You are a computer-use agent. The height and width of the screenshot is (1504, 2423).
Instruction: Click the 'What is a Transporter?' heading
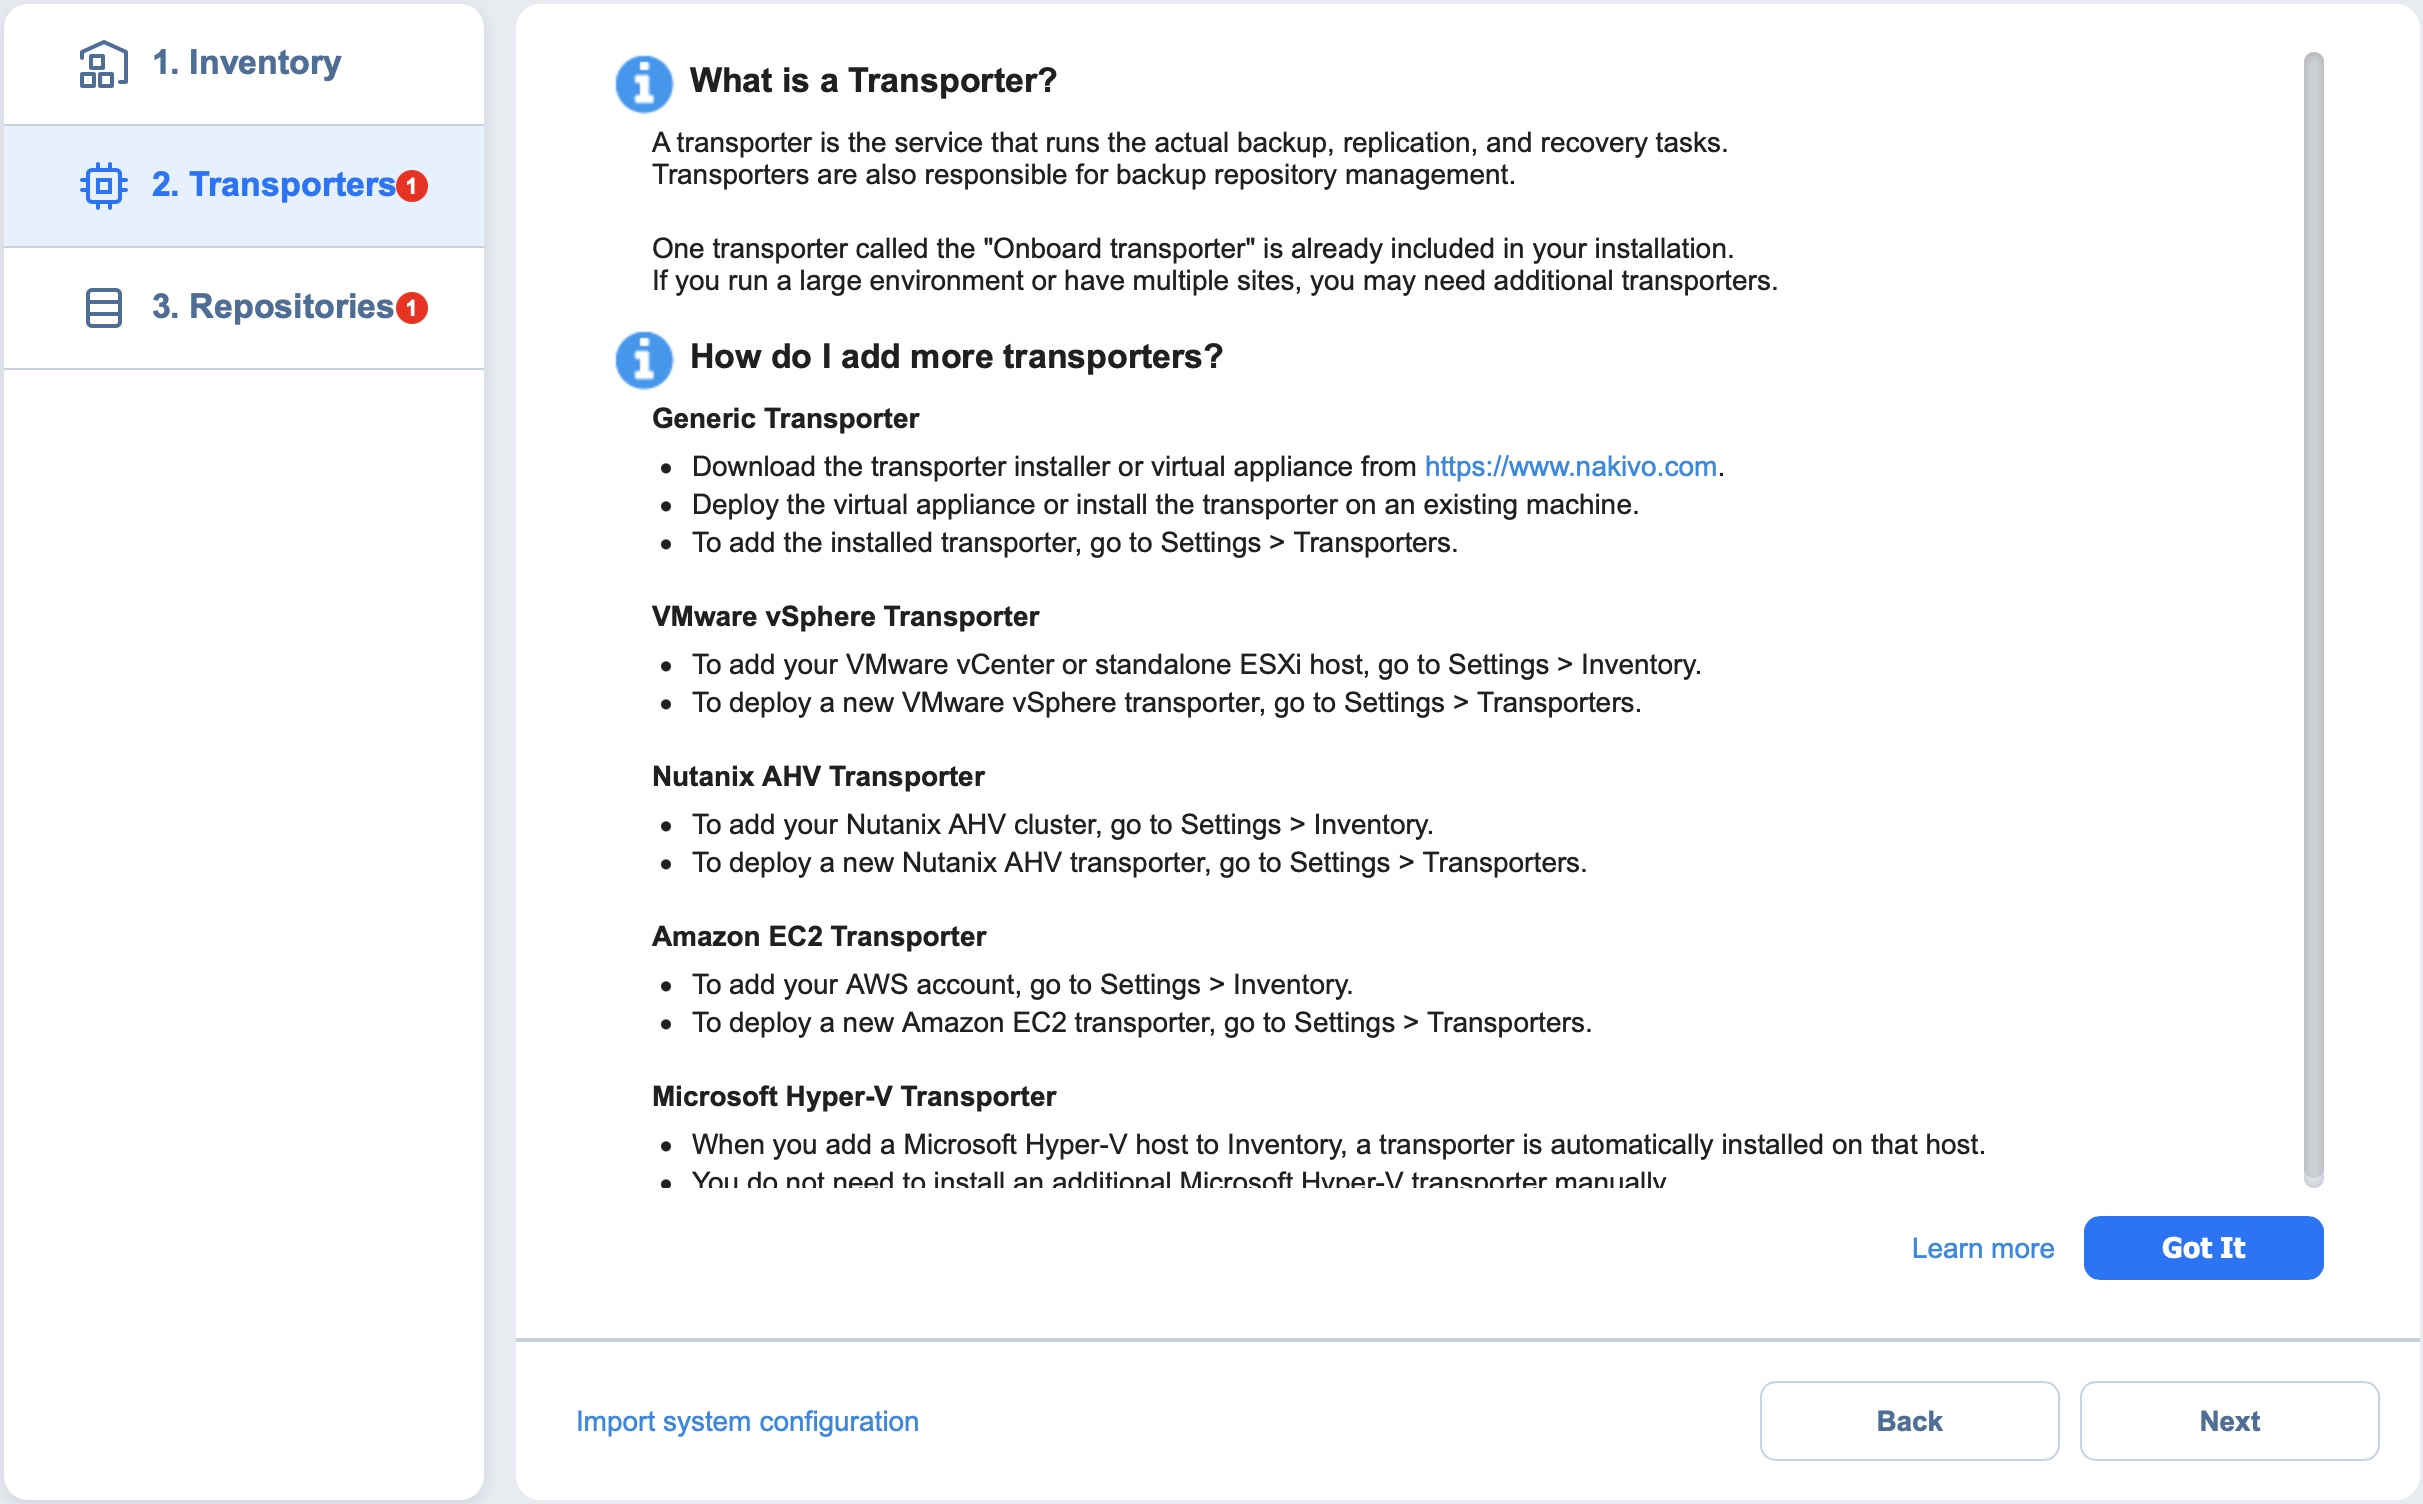[873, 80]
